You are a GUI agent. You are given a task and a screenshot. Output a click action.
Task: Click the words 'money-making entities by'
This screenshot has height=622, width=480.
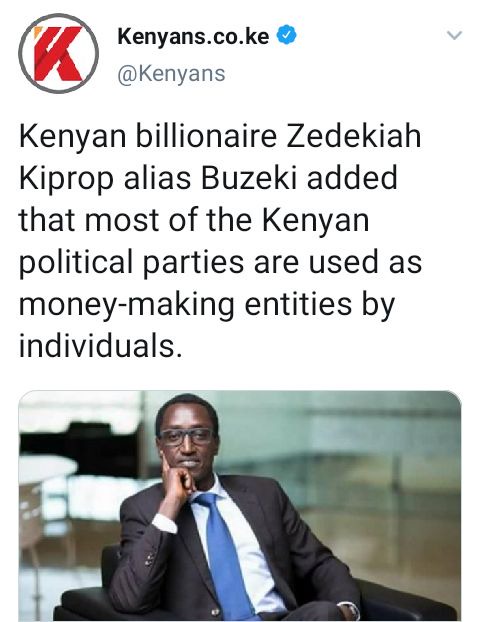click(x=207, y=305)
